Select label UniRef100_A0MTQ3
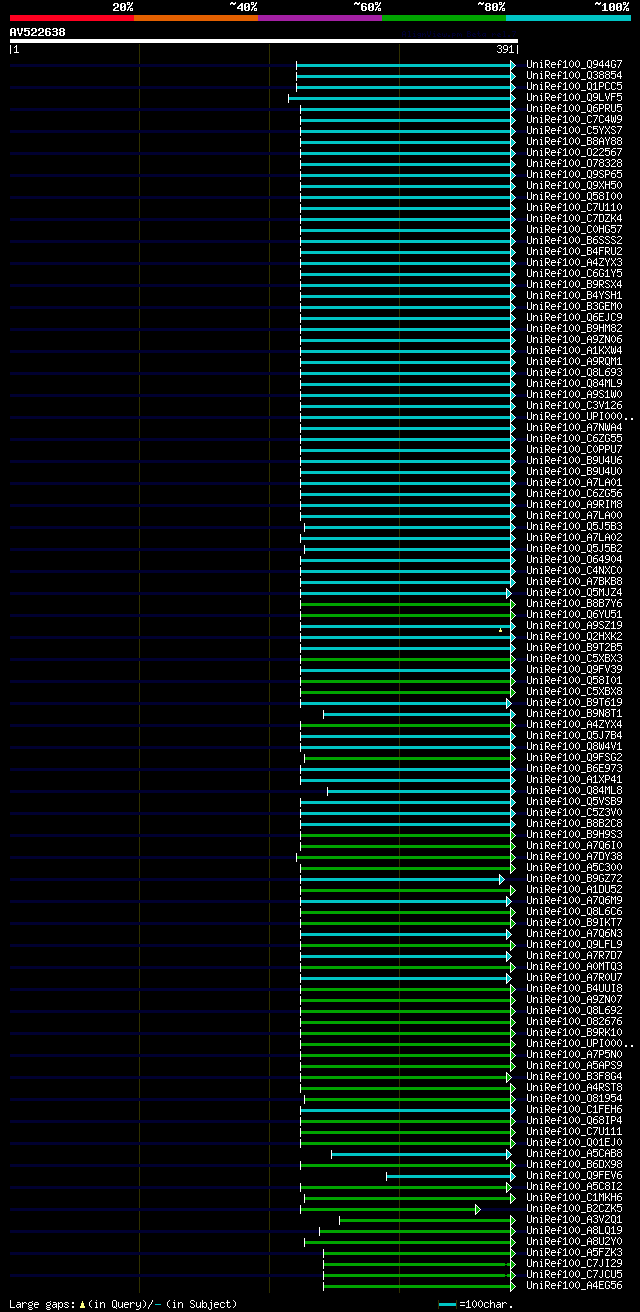This screenshot has width=640, height=1312. (x=574, y=966)
